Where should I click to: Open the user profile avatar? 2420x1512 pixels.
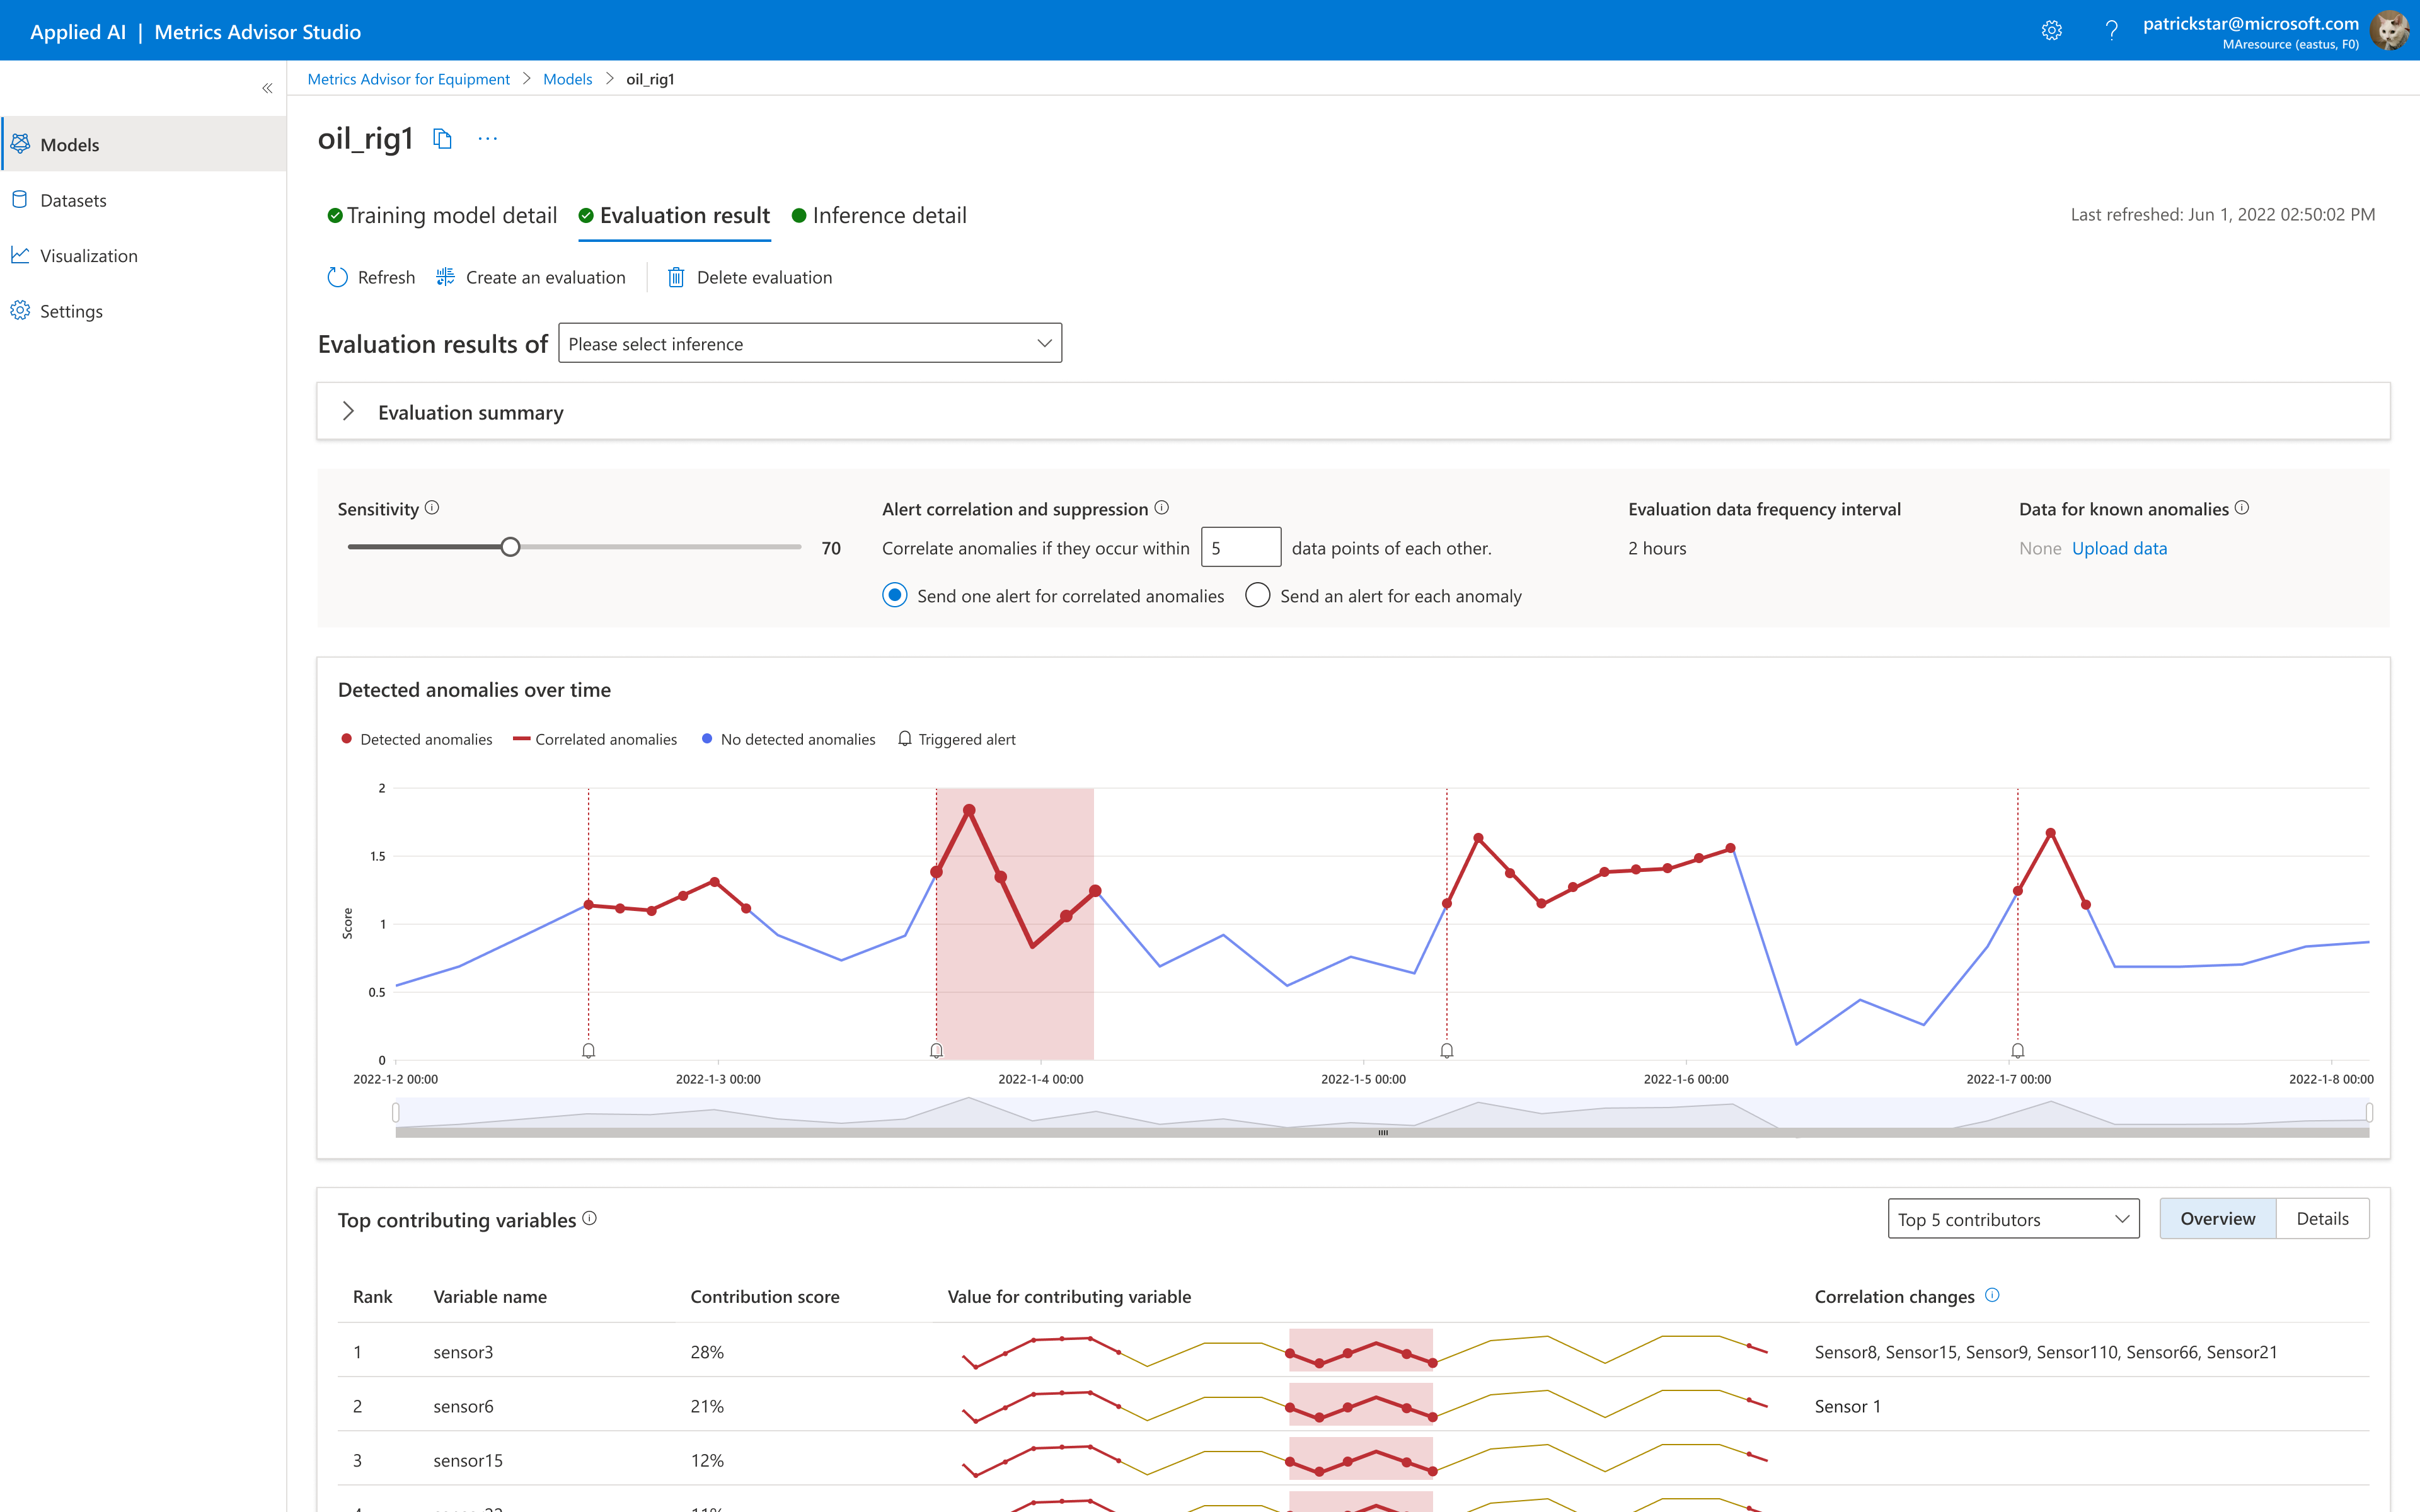click(x=2390, y=31)
